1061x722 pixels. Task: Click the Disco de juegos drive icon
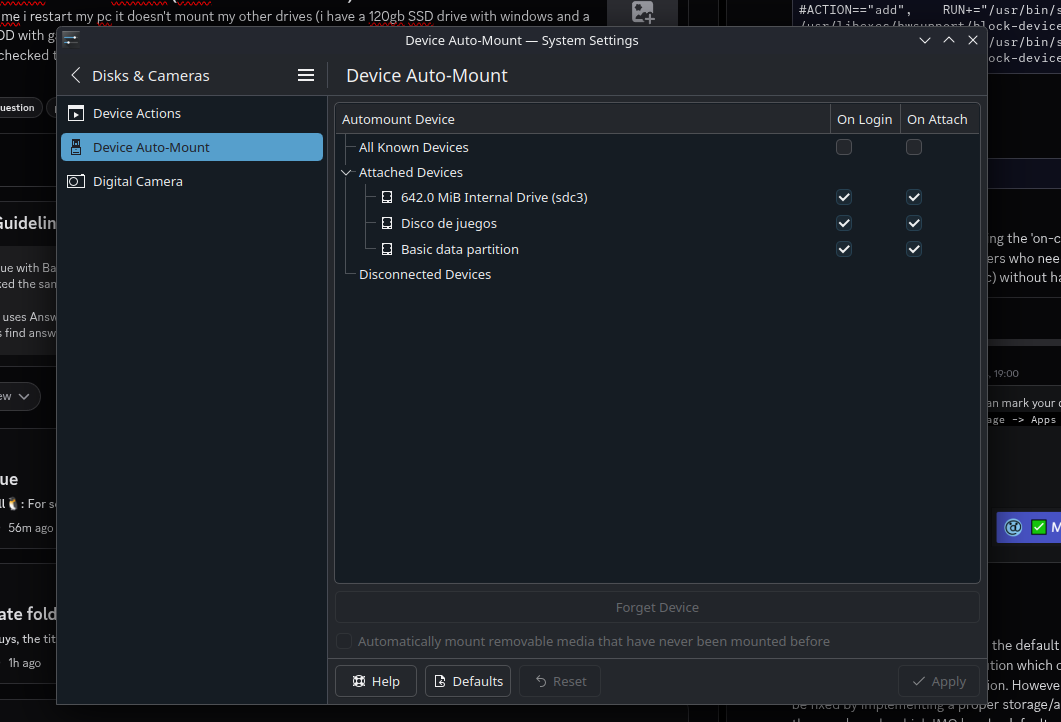[x=387, y=223]
